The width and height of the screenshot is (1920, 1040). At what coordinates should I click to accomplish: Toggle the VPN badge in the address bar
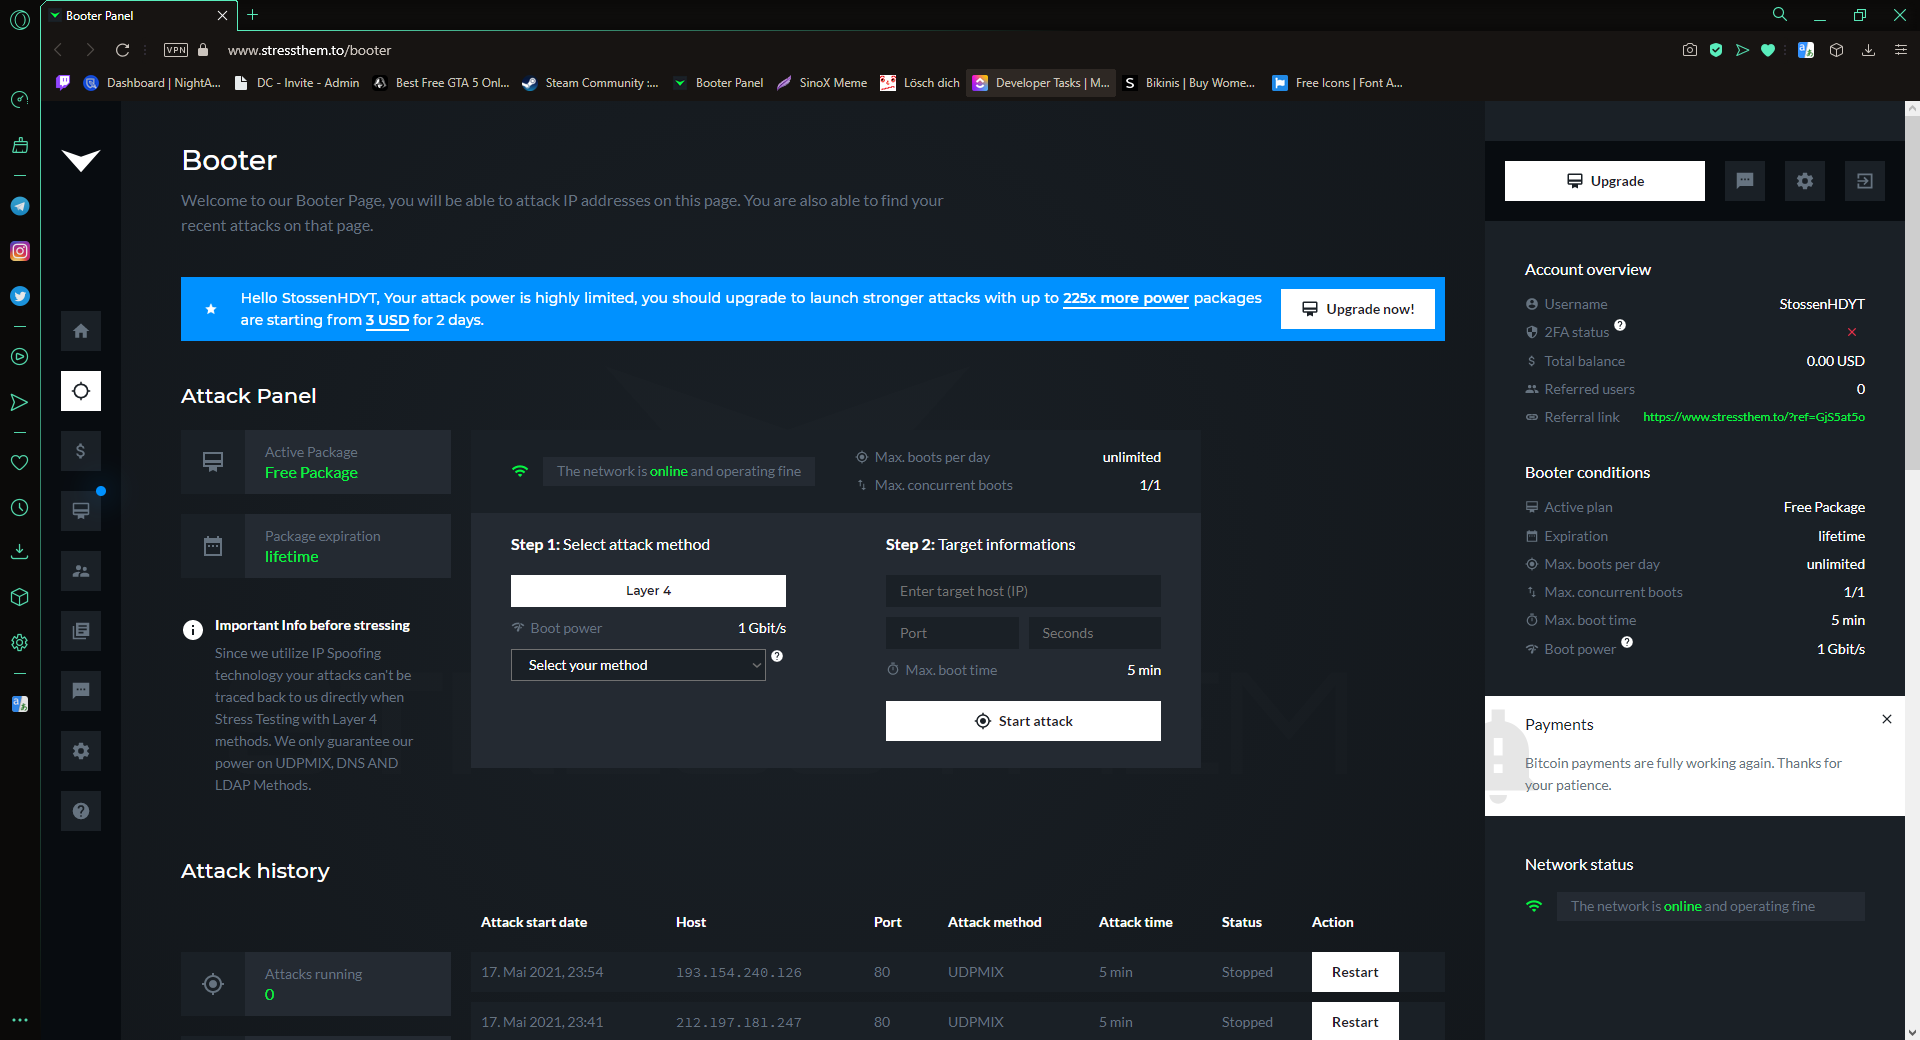tap(176, 50)
